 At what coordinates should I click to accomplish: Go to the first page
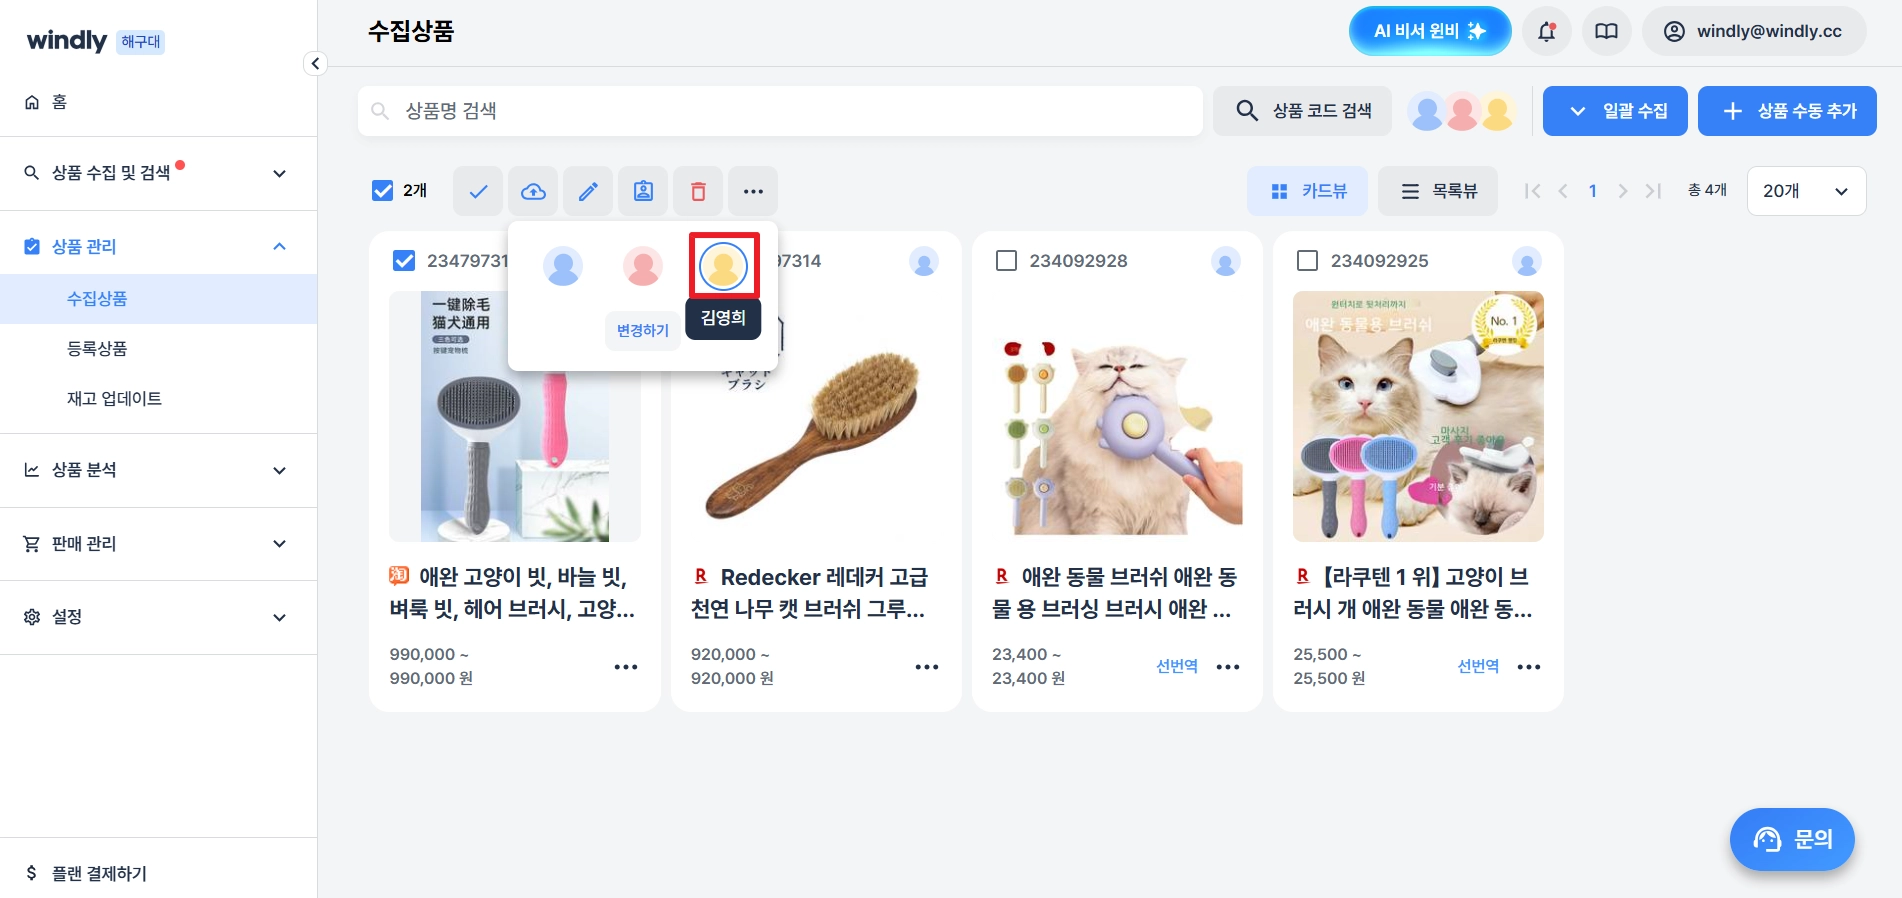click(1532, 191)
